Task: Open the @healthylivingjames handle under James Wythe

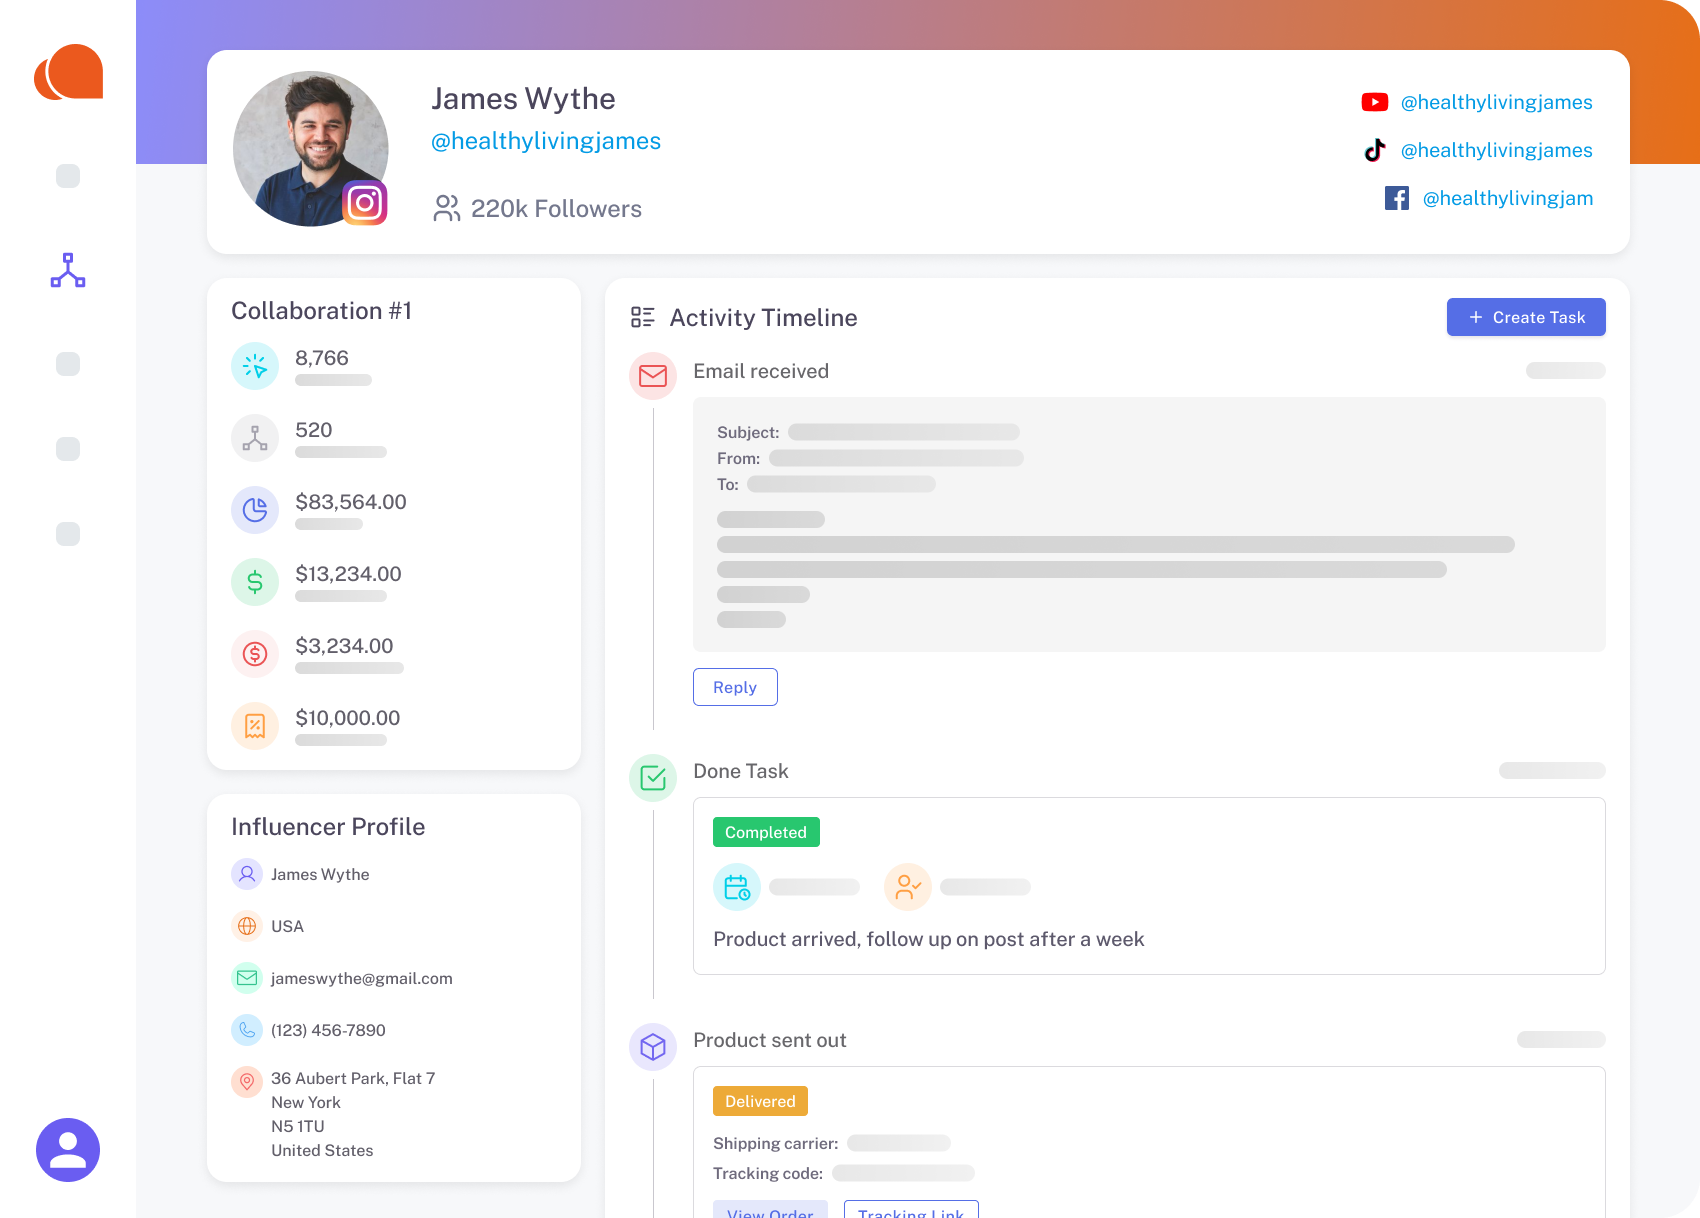Action: click(x=546, y=141)
